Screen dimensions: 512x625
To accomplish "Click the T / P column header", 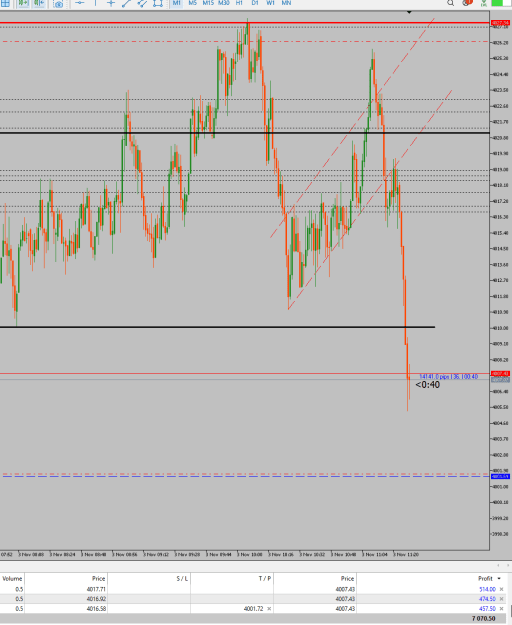I will 232,578.
